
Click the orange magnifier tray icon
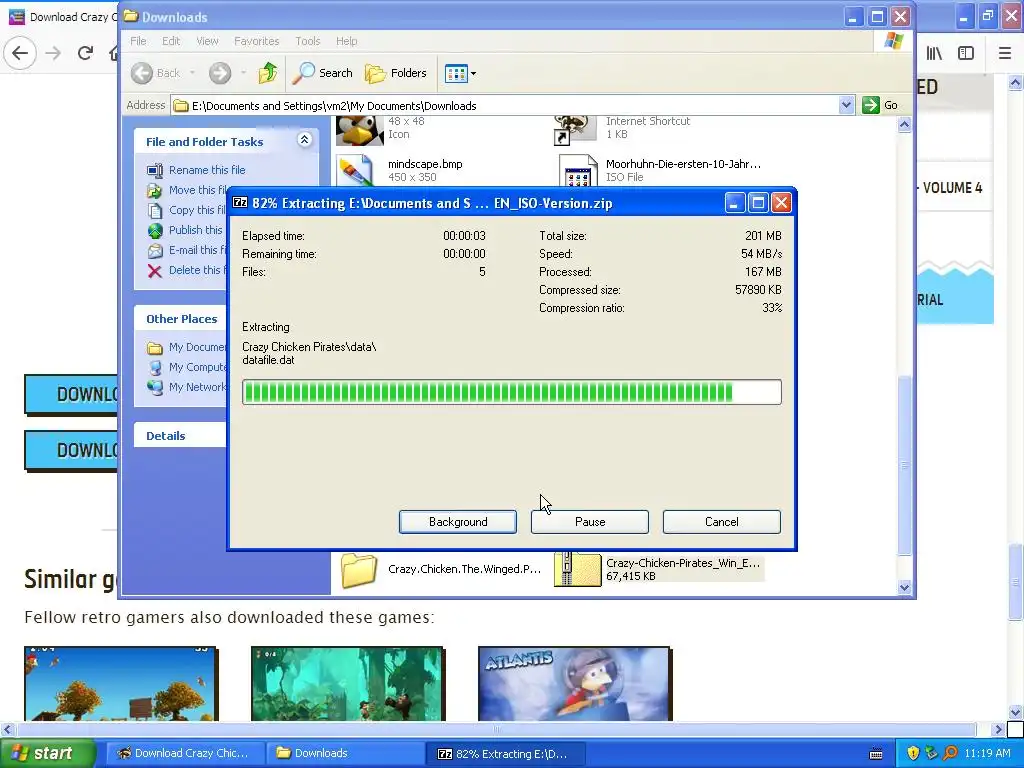click(x=950, y=753)
